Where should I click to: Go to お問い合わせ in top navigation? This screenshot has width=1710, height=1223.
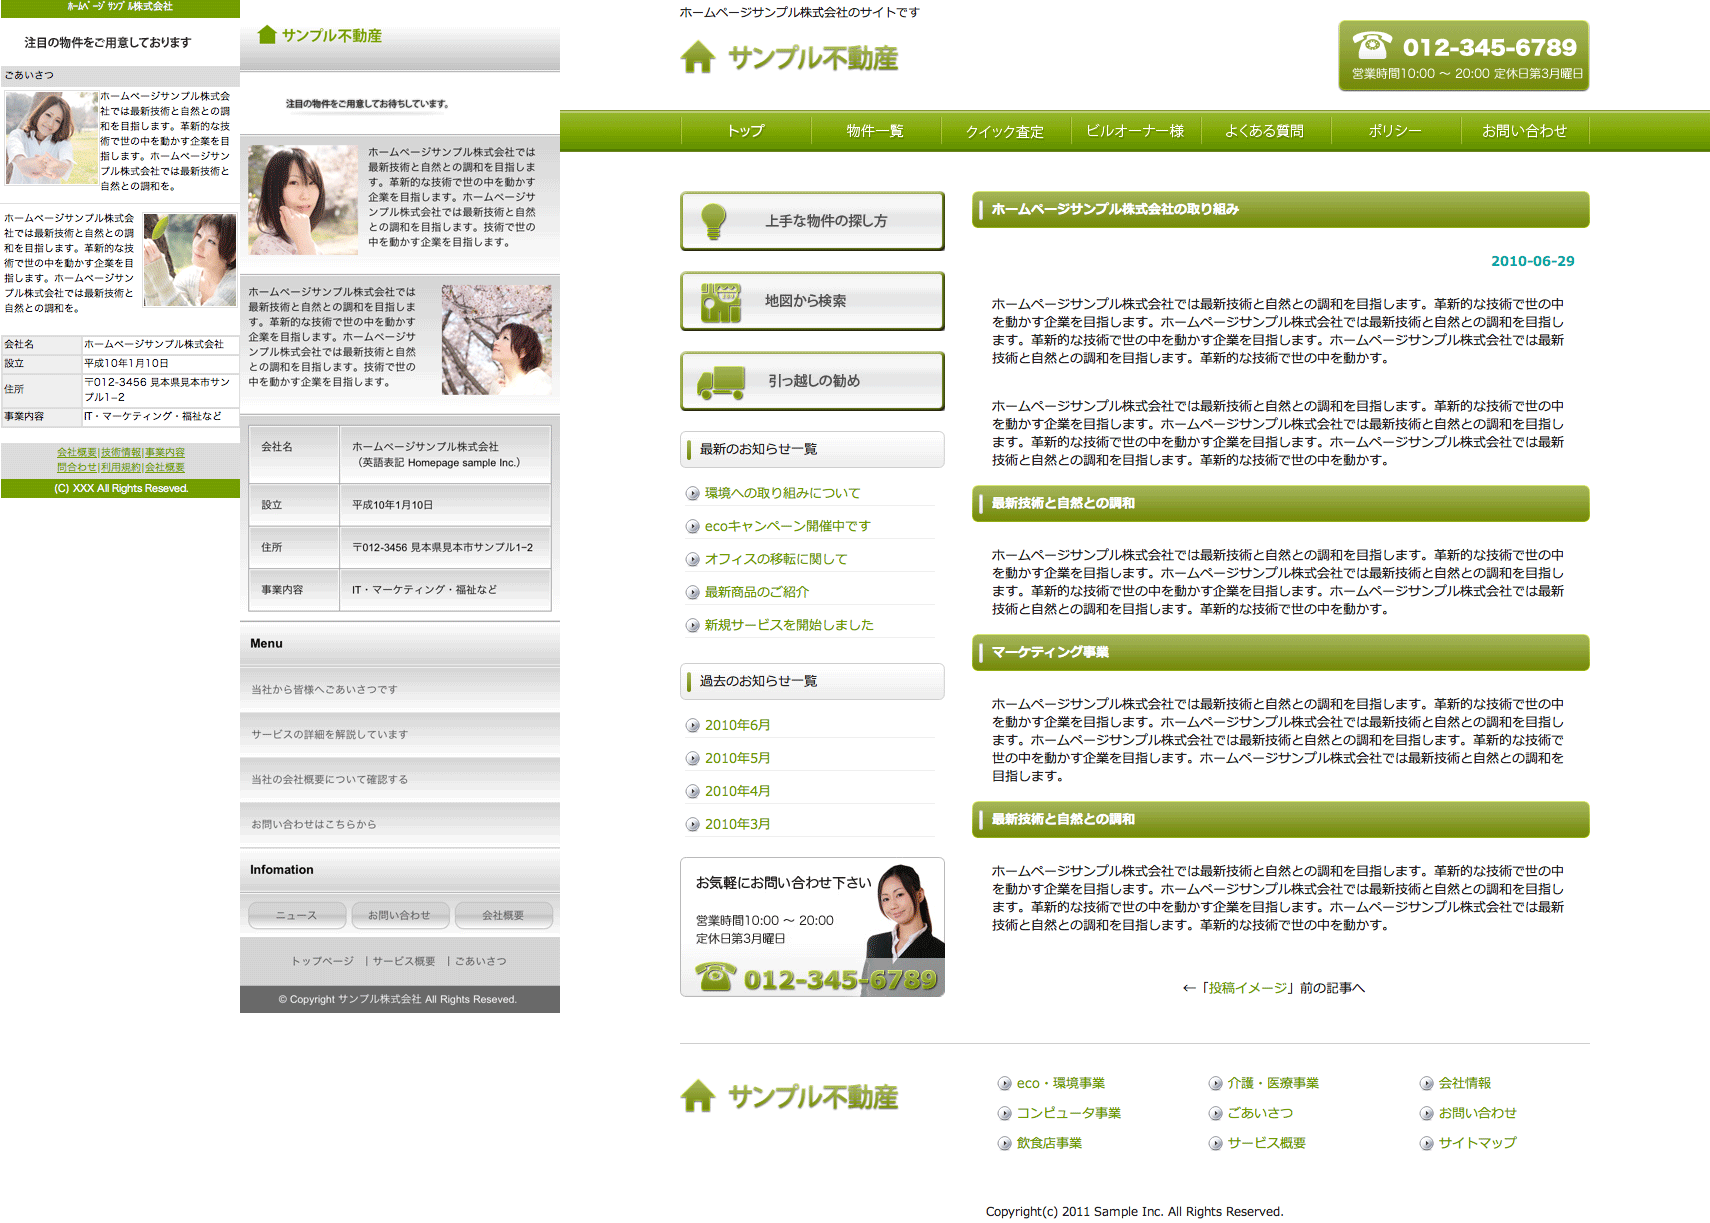click(1524, 131)
